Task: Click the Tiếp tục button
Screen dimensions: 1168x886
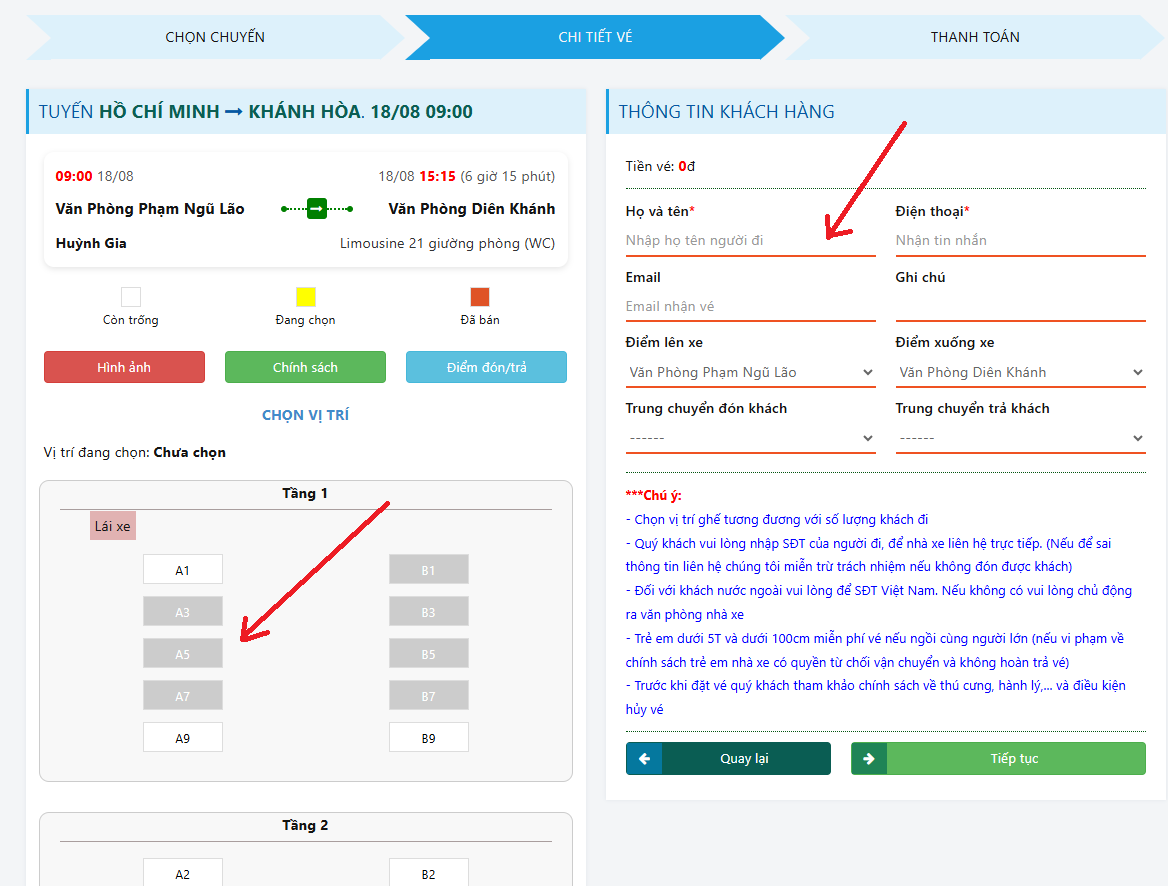Action: [x=998, y=759]
